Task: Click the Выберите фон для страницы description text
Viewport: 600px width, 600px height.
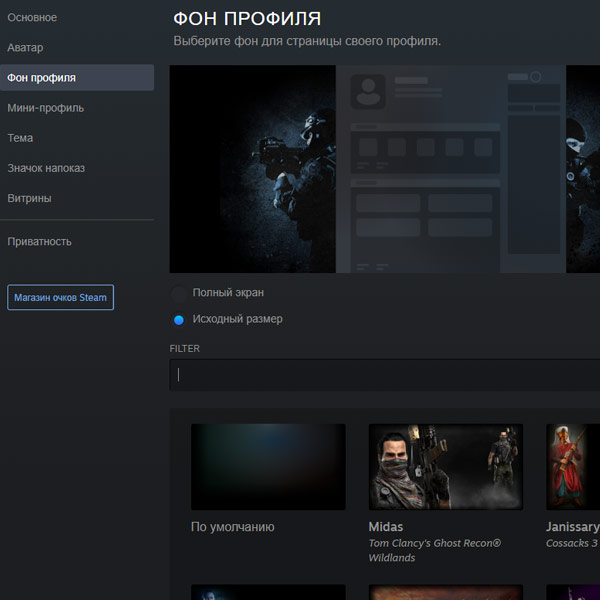Action: coord(307,41)
